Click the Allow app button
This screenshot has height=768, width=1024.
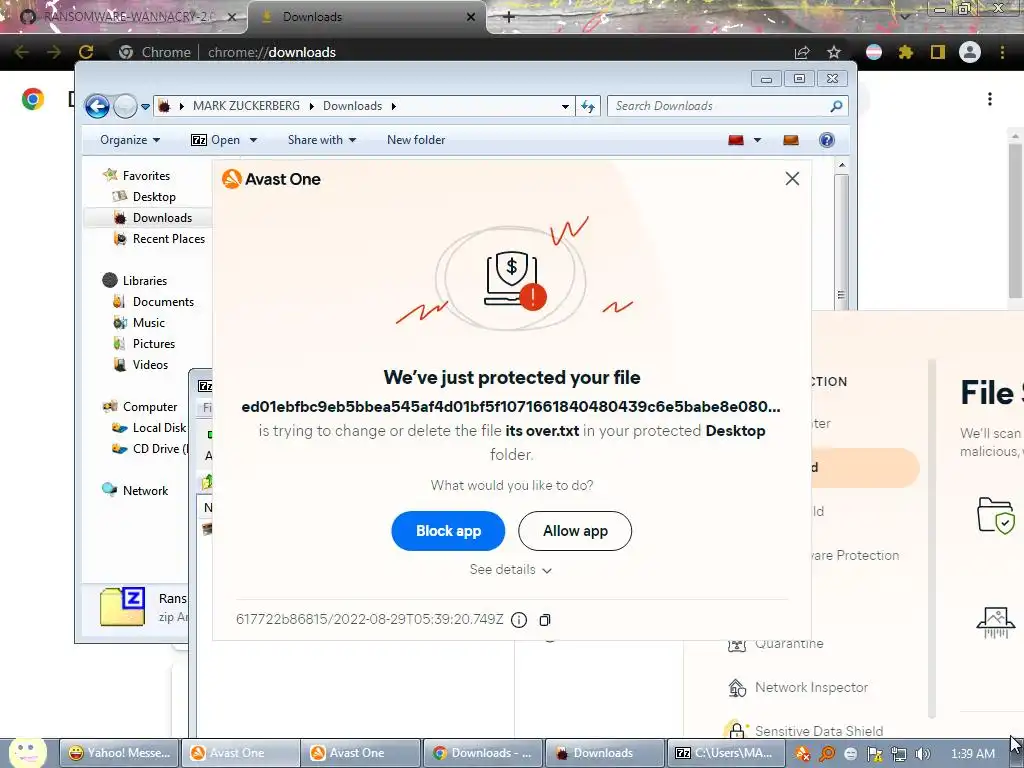coord(575,531)
